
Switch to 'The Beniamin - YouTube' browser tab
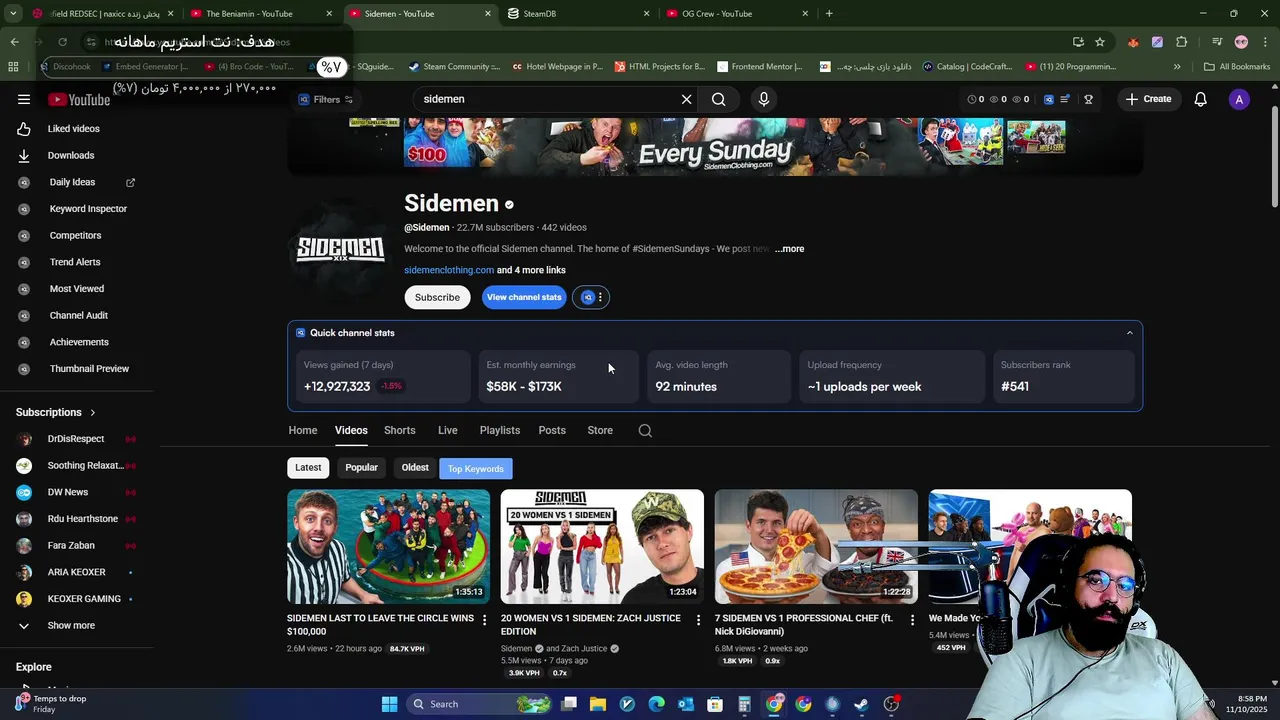(260, 13)
